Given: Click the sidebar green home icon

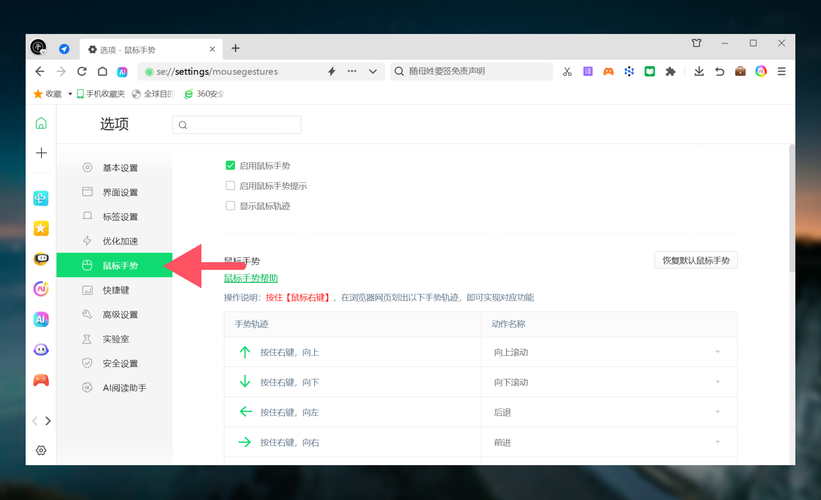Looking at the screenshot, I should click(41, 123).
